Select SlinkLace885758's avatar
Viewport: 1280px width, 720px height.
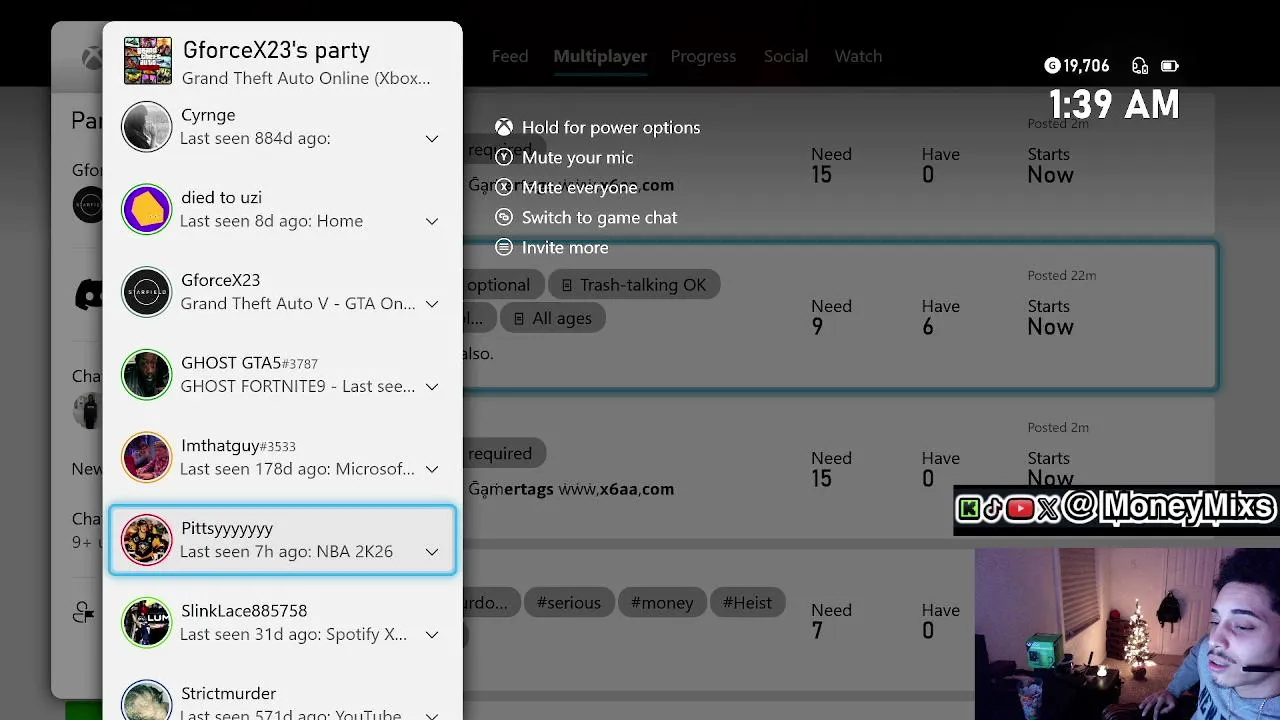pyautogui.click(x=147, y=622)
